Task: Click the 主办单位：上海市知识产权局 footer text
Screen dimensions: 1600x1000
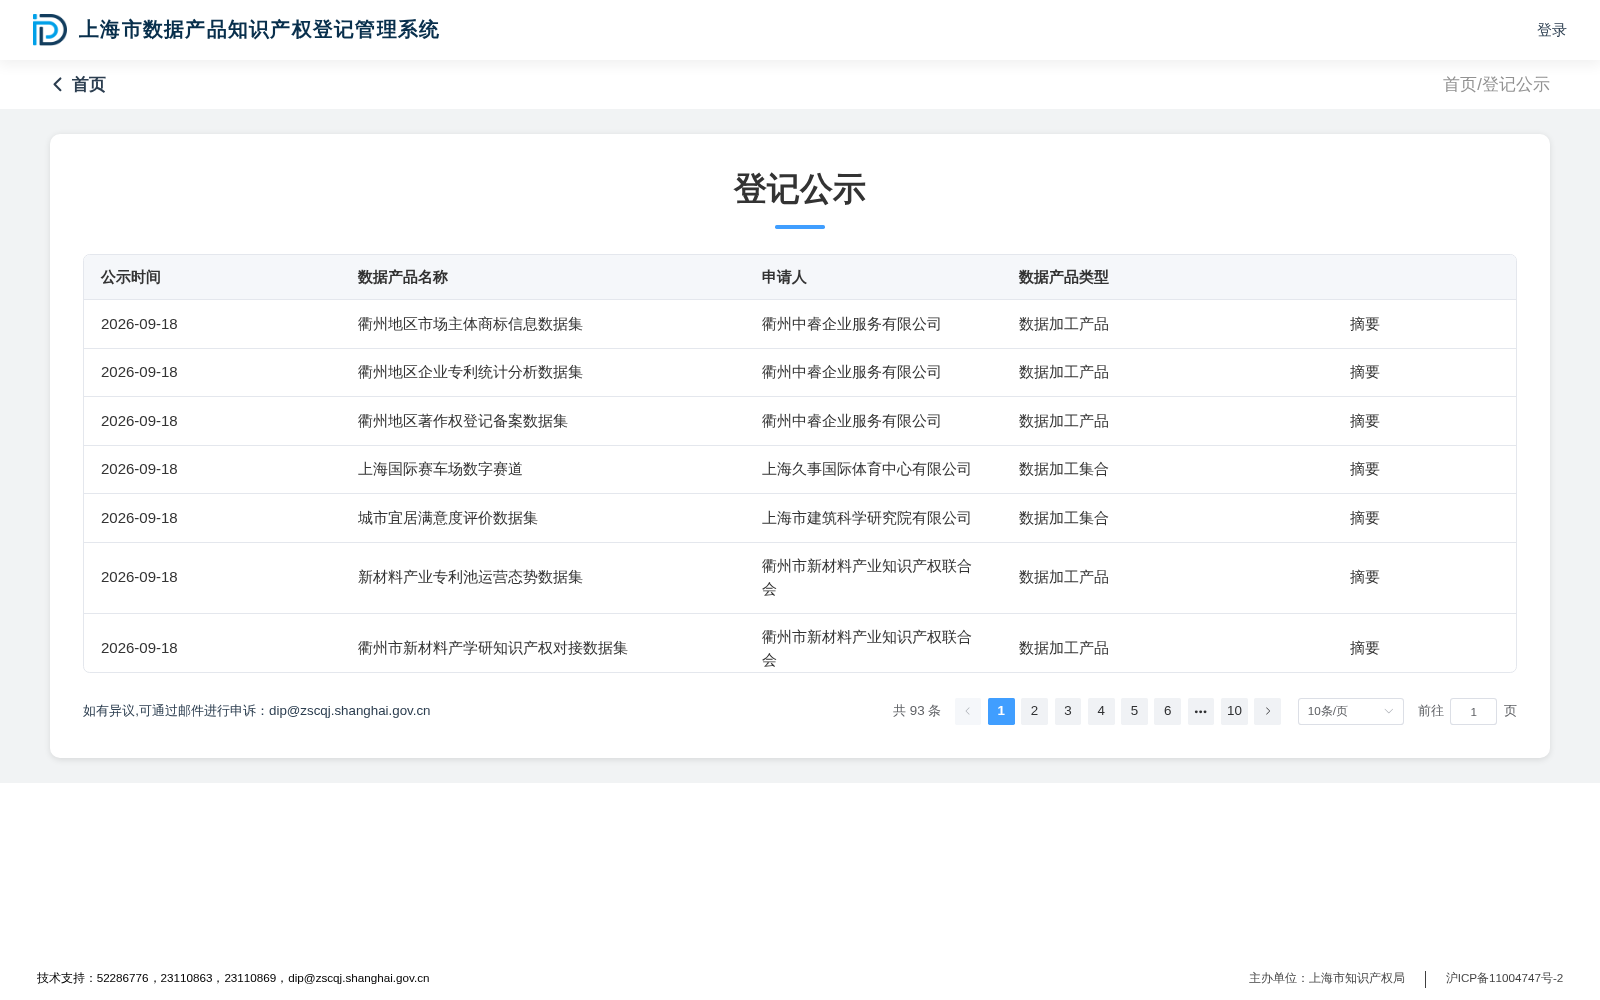Action: pos(1327,978)
